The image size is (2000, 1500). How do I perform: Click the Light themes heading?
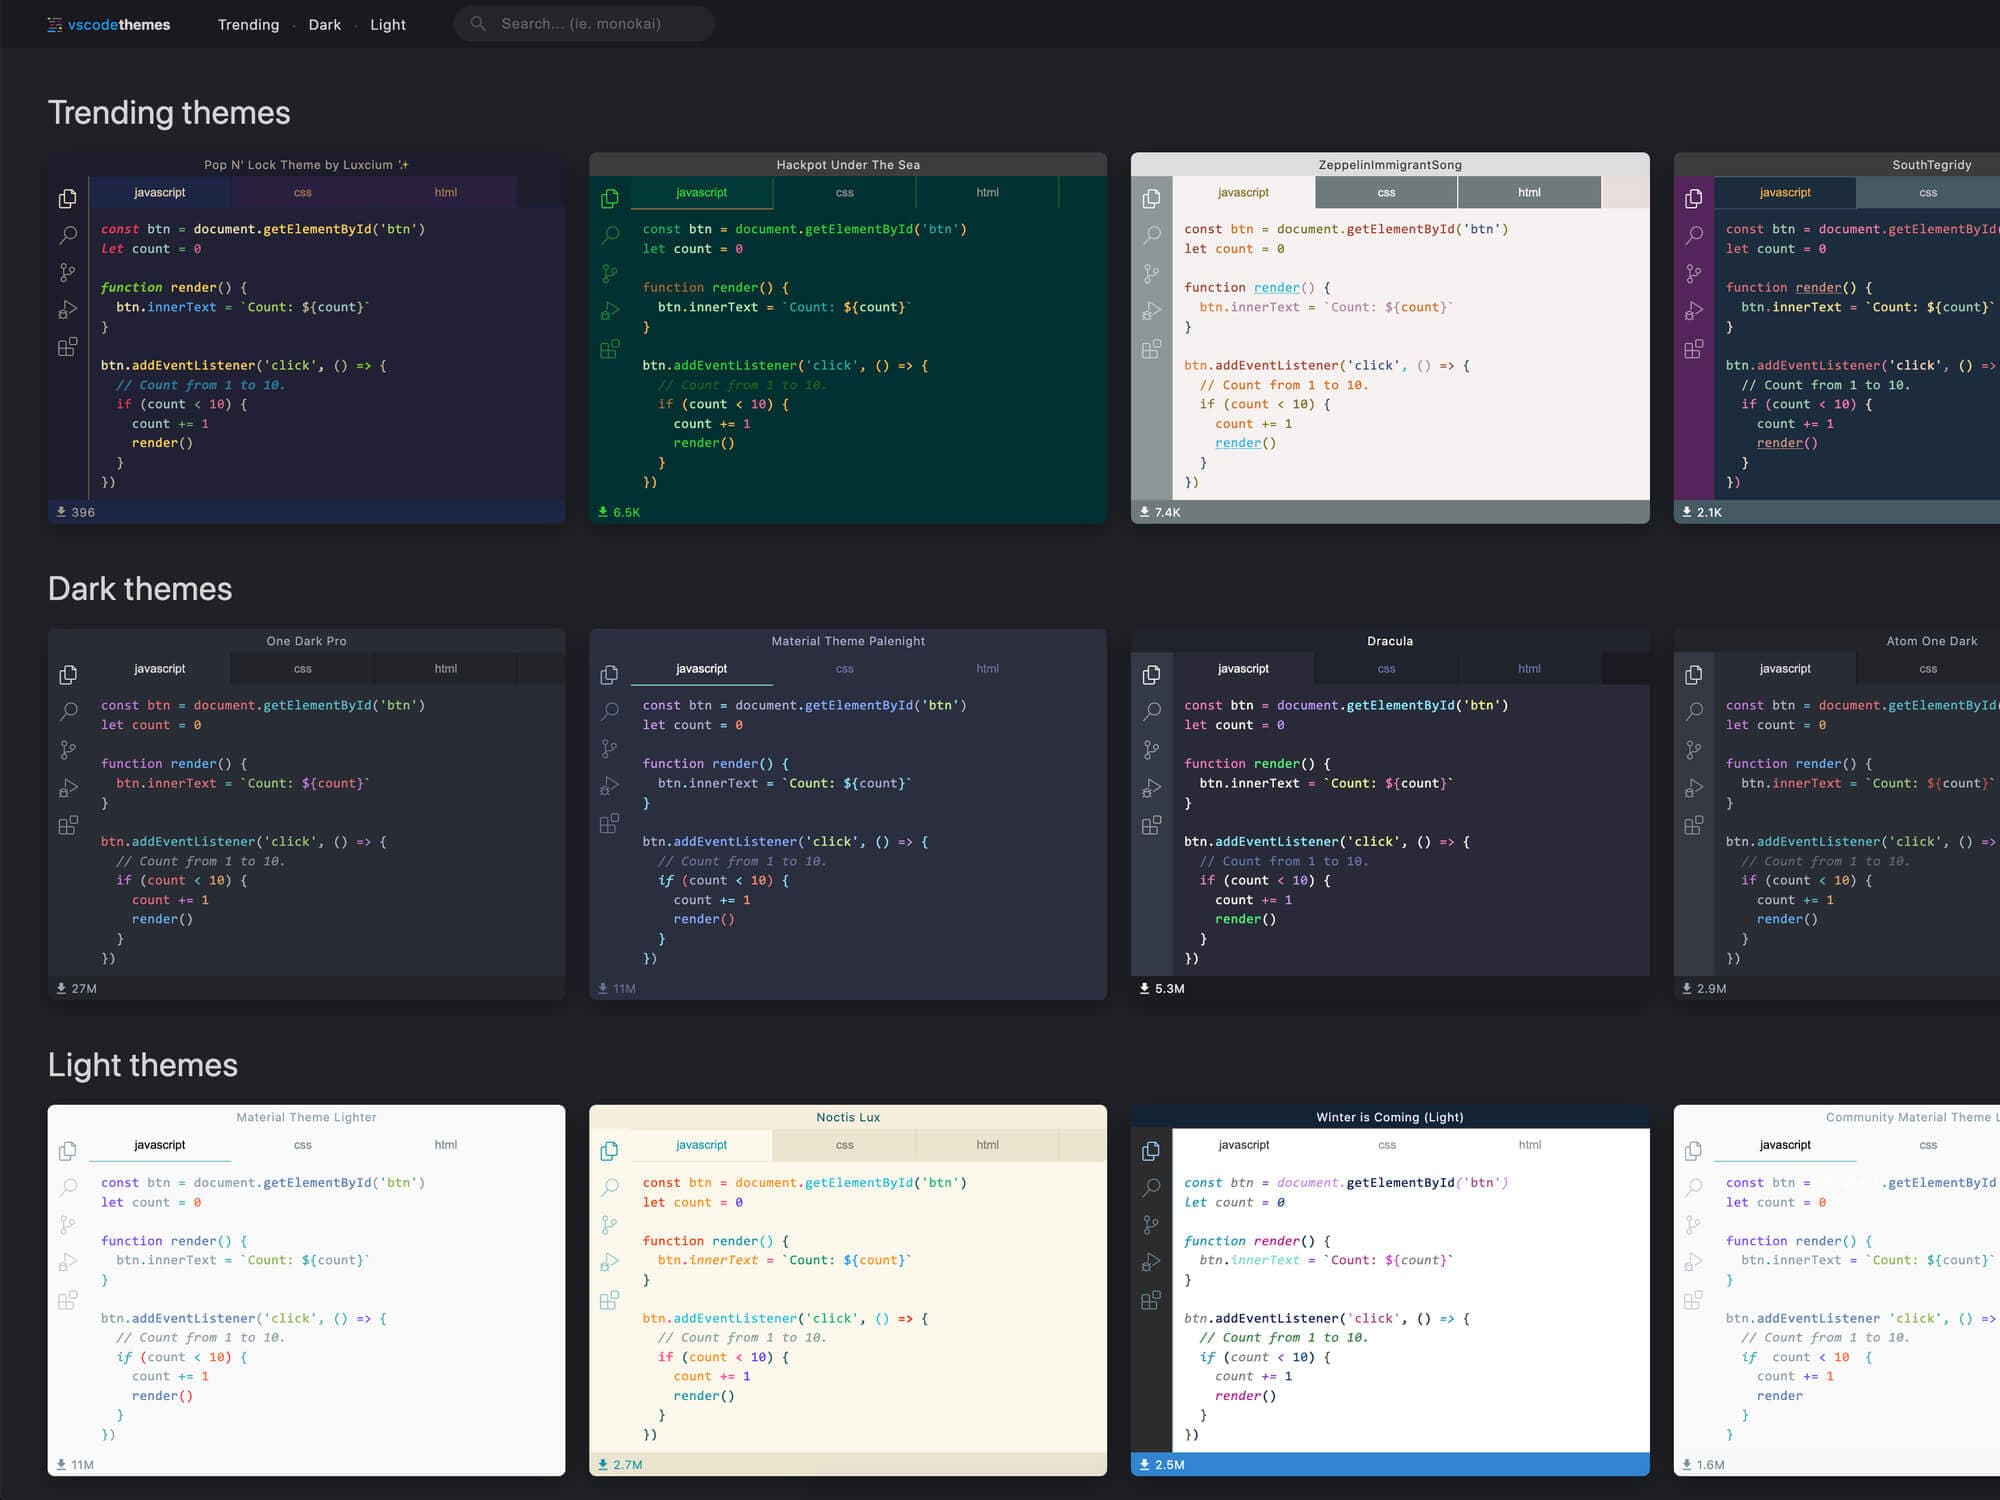(143, 1064)
